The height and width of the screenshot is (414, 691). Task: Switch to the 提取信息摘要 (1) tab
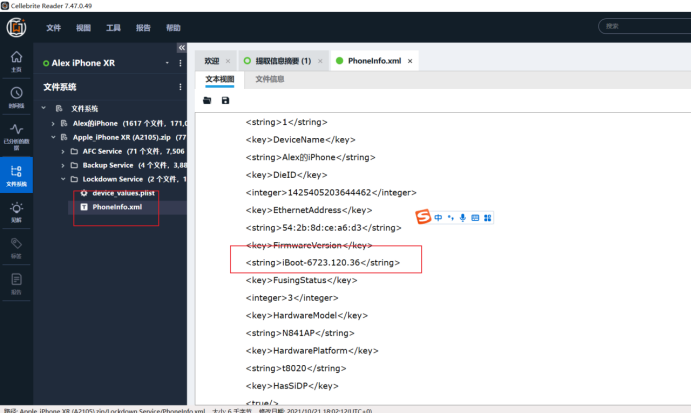[x=283, y=61]
